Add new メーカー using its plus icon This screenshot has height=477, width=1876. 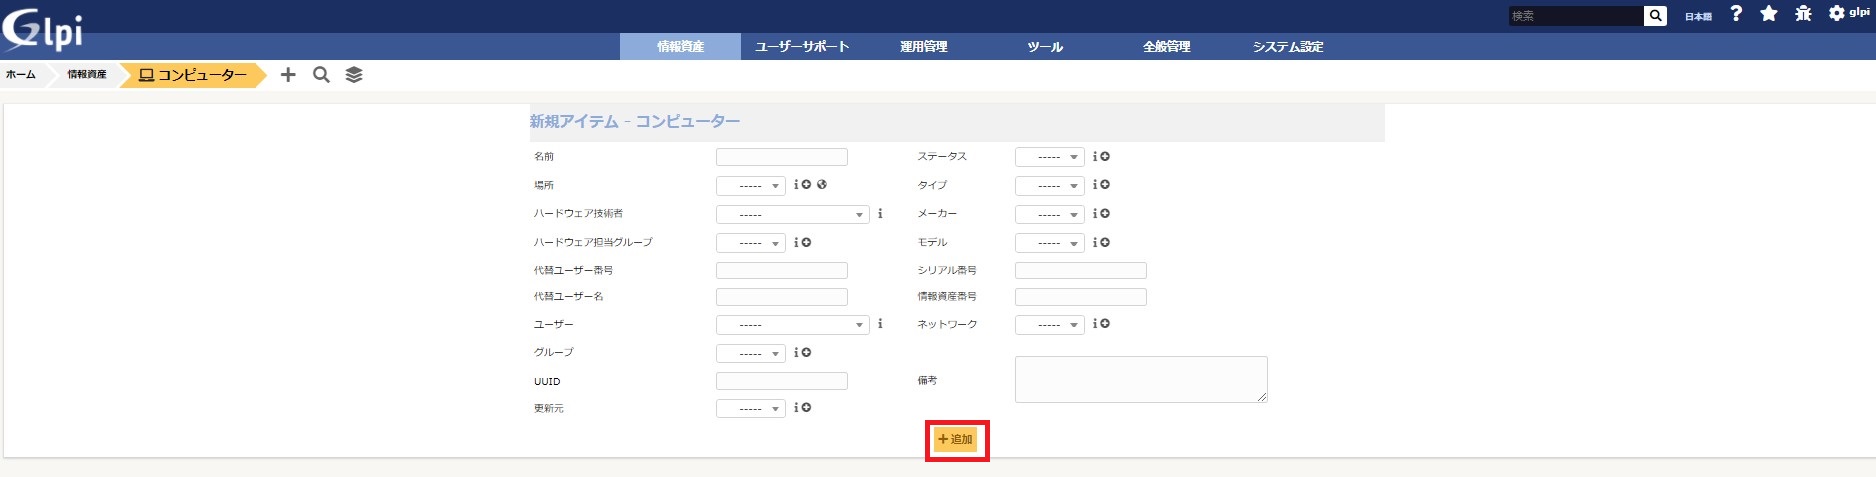(x=1105, y=214)
